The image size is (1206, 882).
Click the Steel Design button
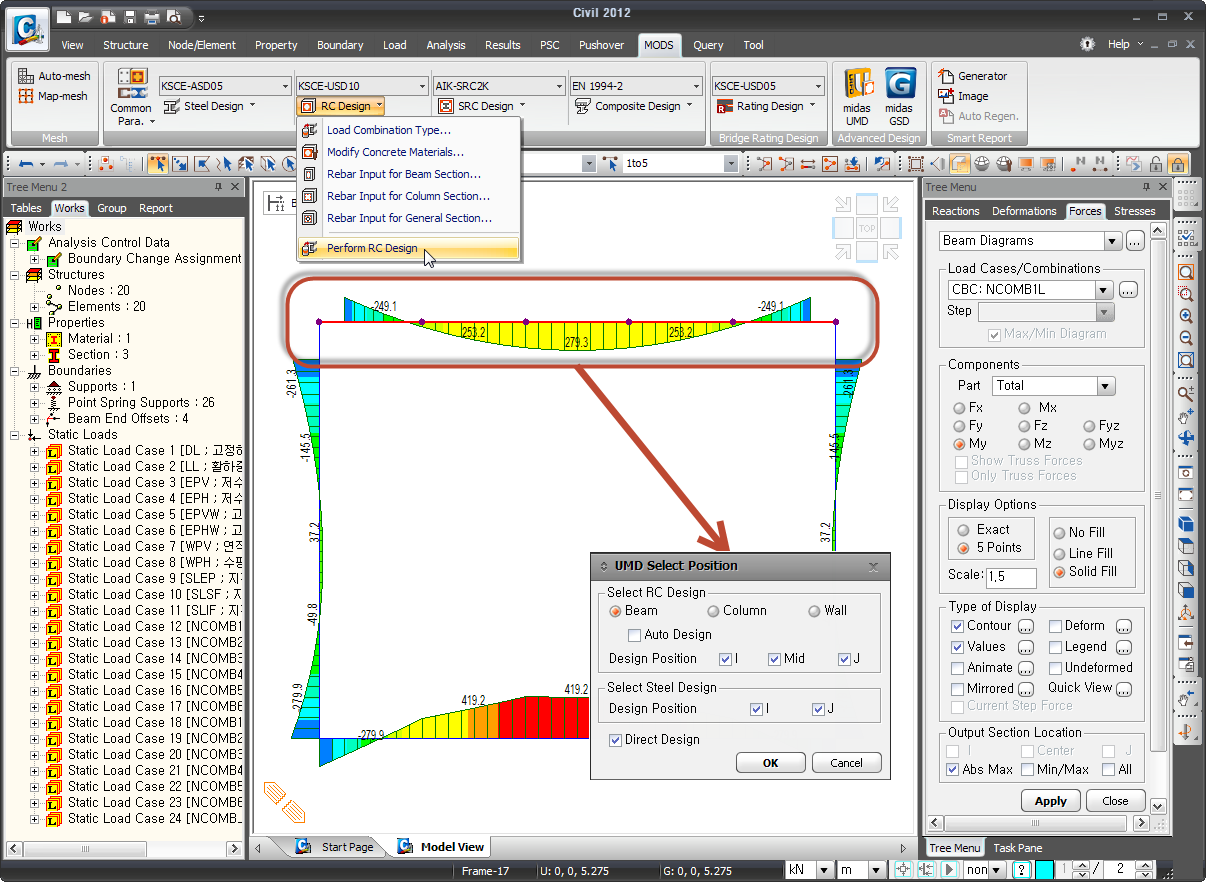point(210,106)
